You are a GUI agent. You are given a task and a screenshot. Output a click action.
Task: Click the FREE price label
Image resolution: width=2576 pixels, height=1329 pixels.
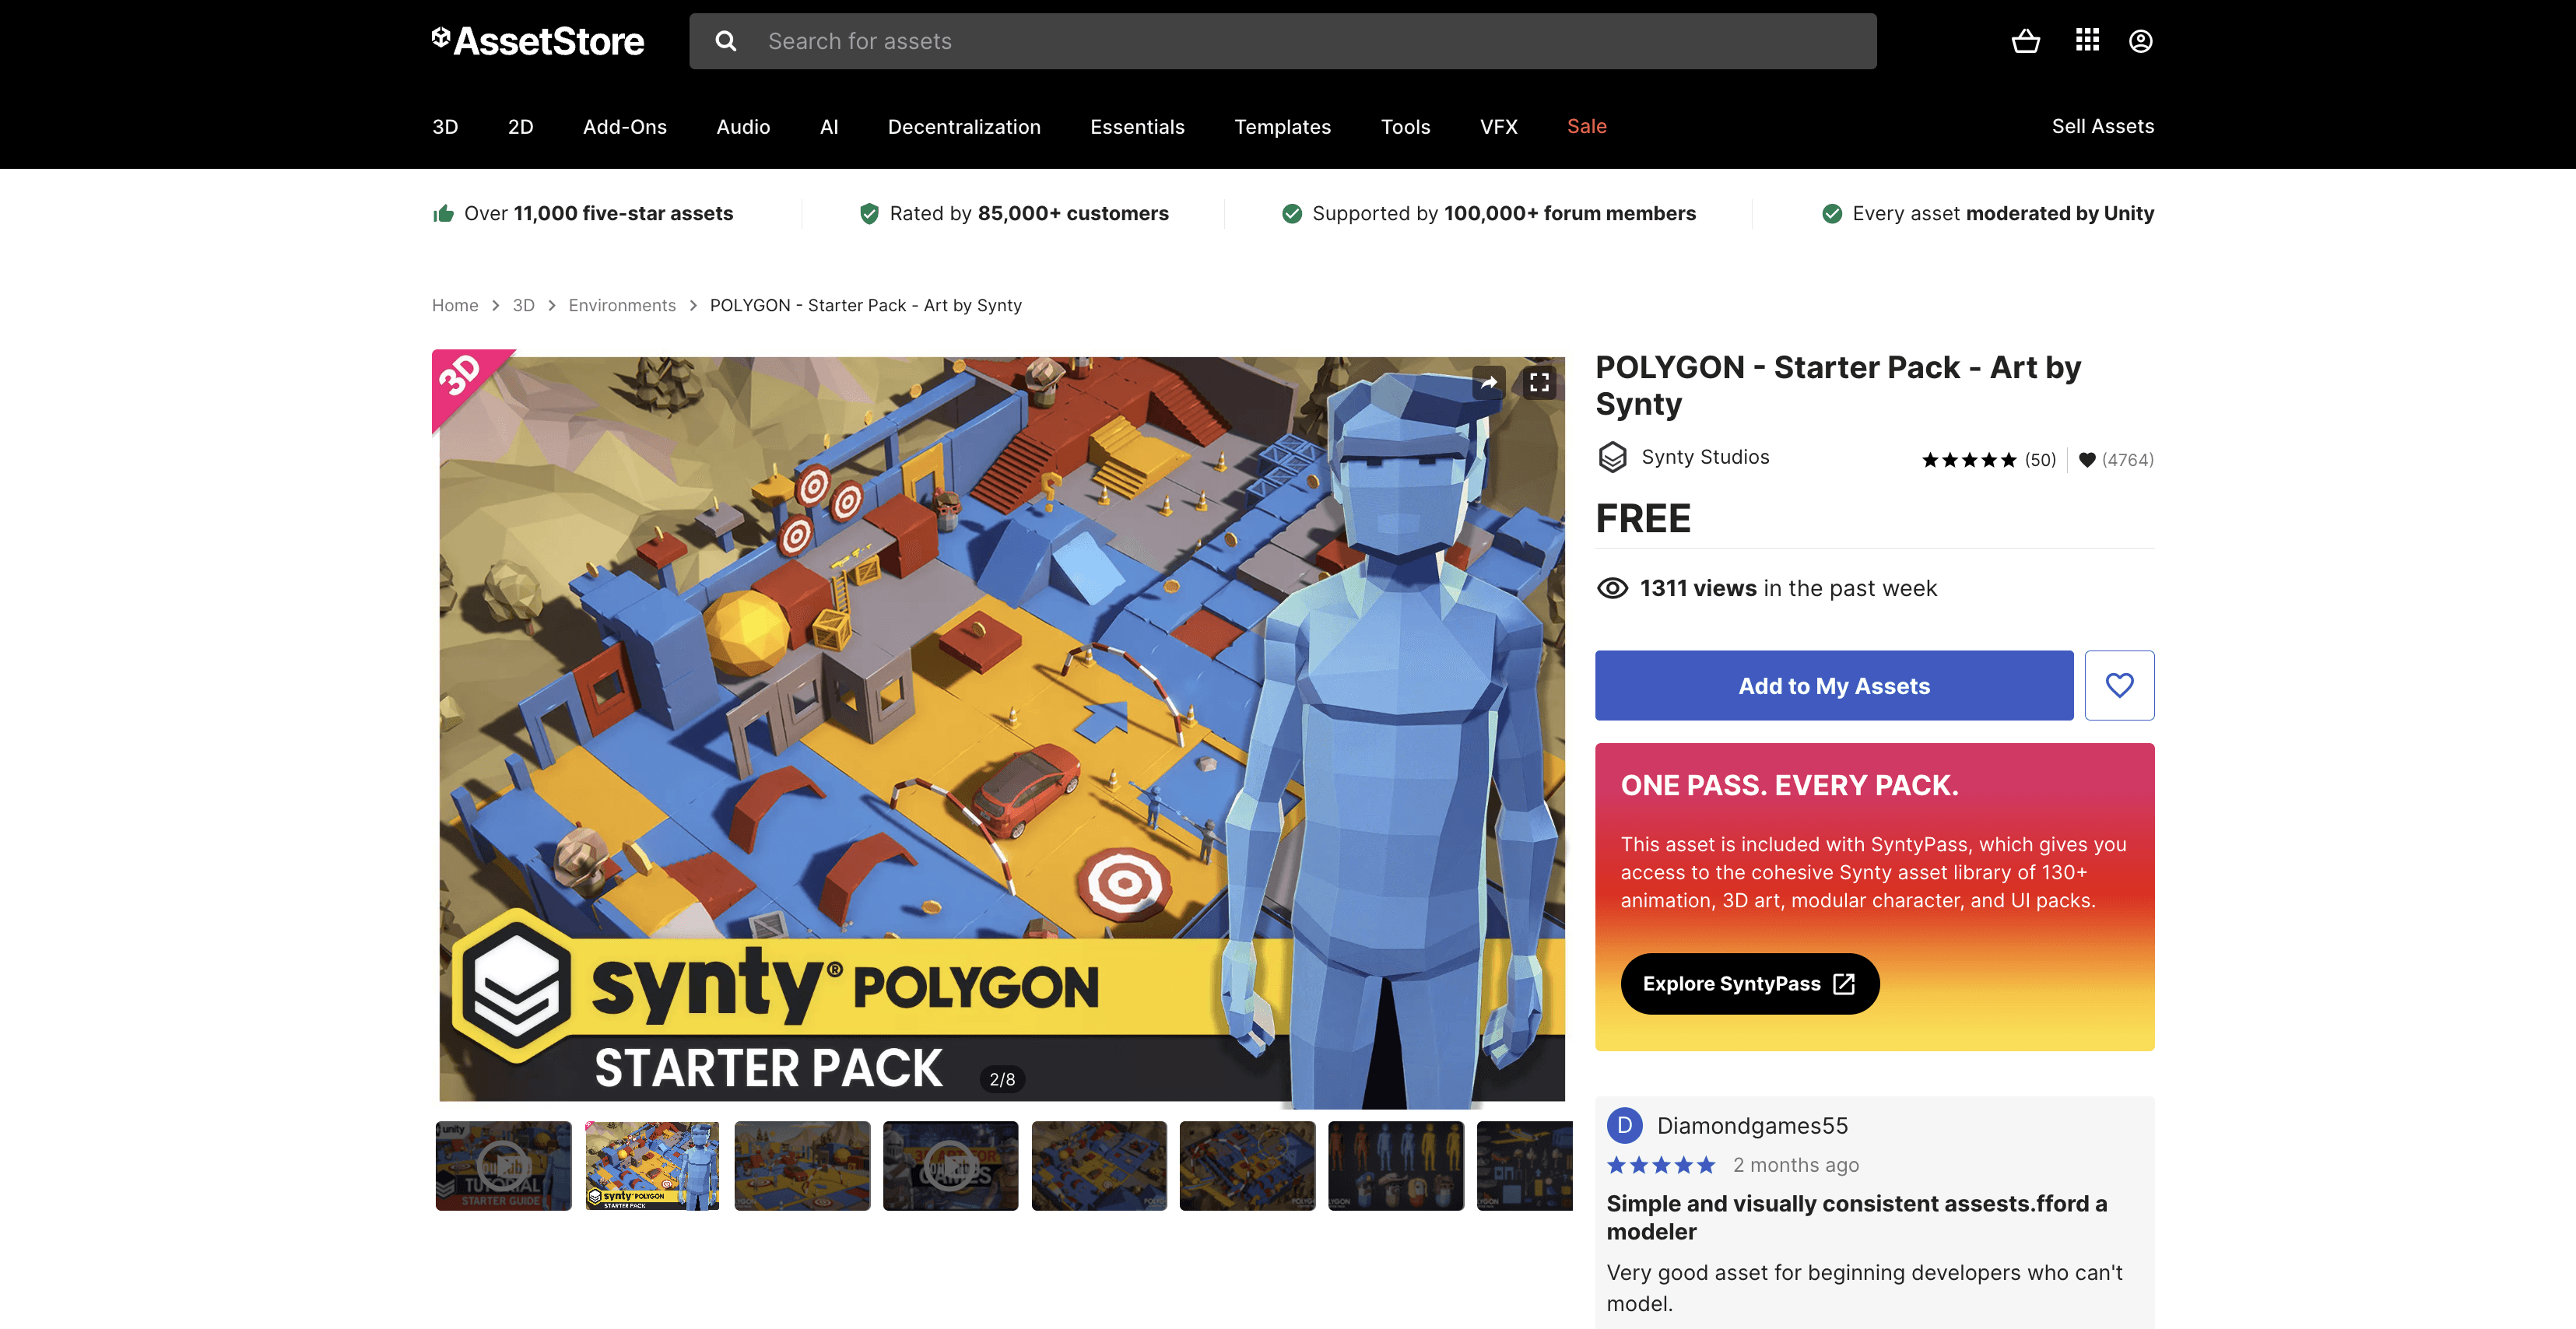(1643, 519)
